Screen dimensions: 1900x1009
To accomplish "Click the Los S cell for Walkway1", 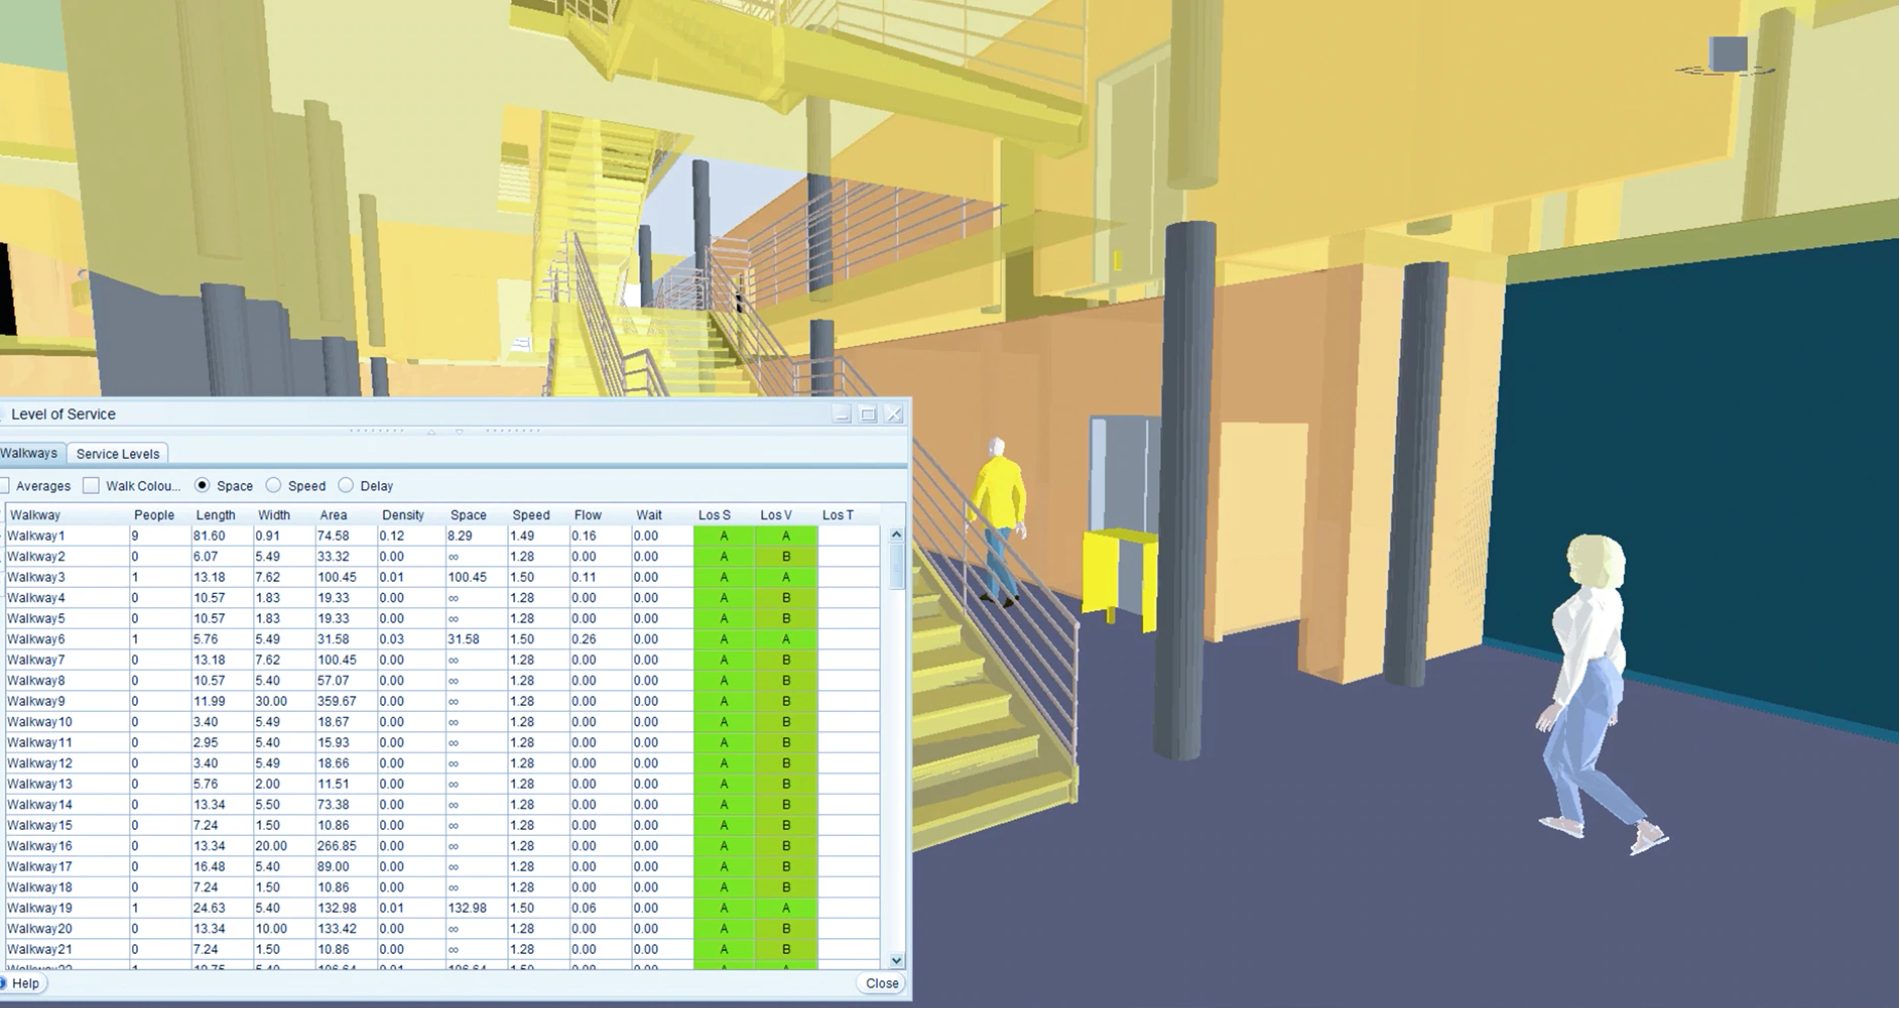I will 724,536.
